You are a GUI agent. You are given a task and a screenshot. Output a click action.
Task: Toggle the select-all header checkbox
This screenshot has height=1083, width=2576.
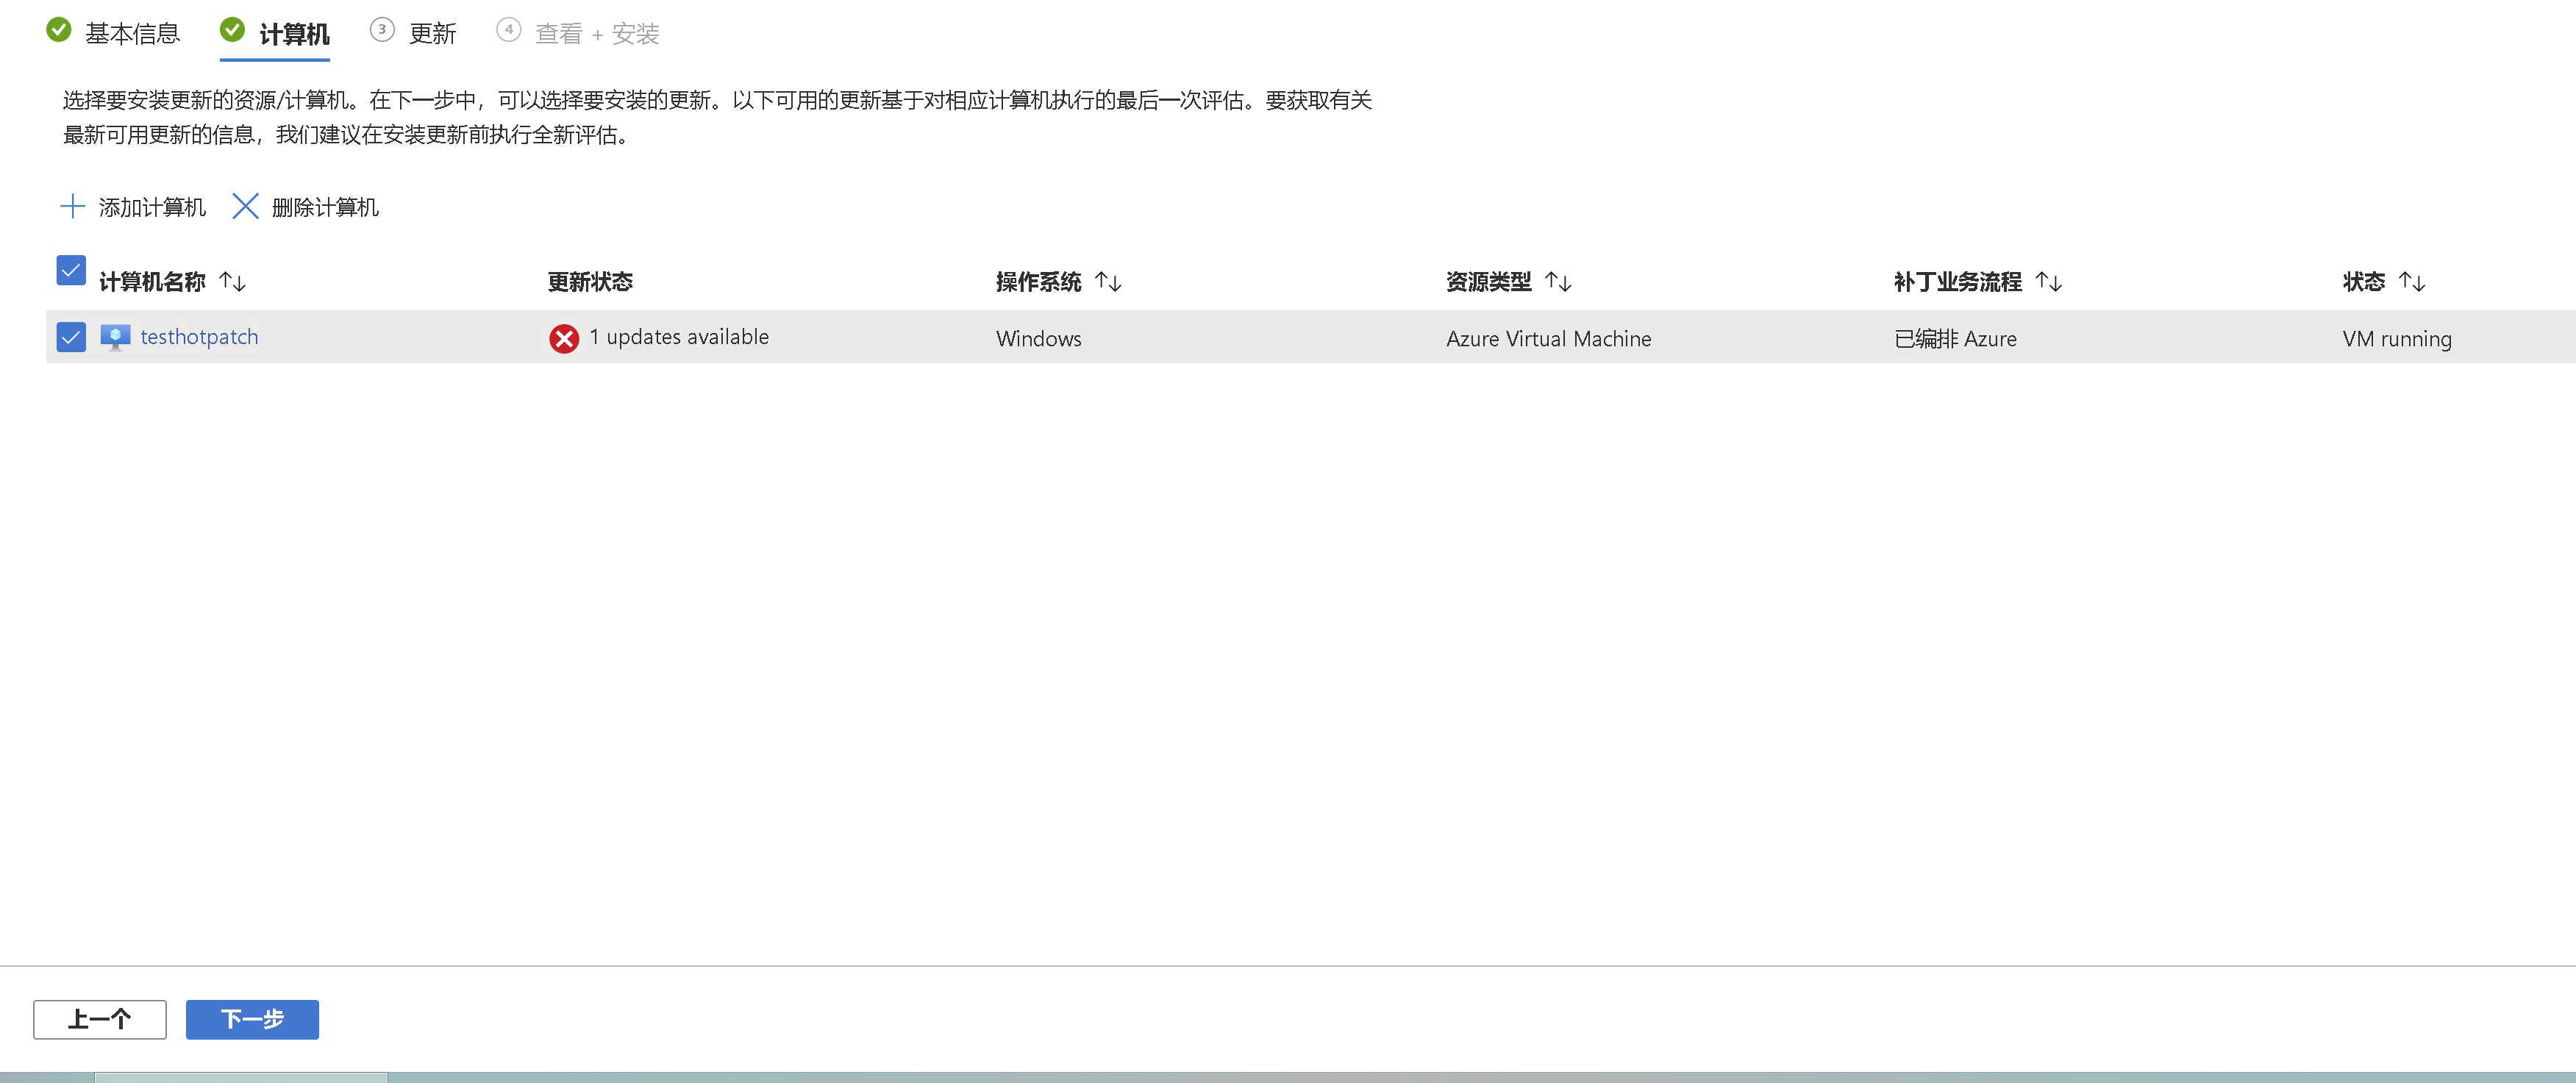(x=71, y=271)
